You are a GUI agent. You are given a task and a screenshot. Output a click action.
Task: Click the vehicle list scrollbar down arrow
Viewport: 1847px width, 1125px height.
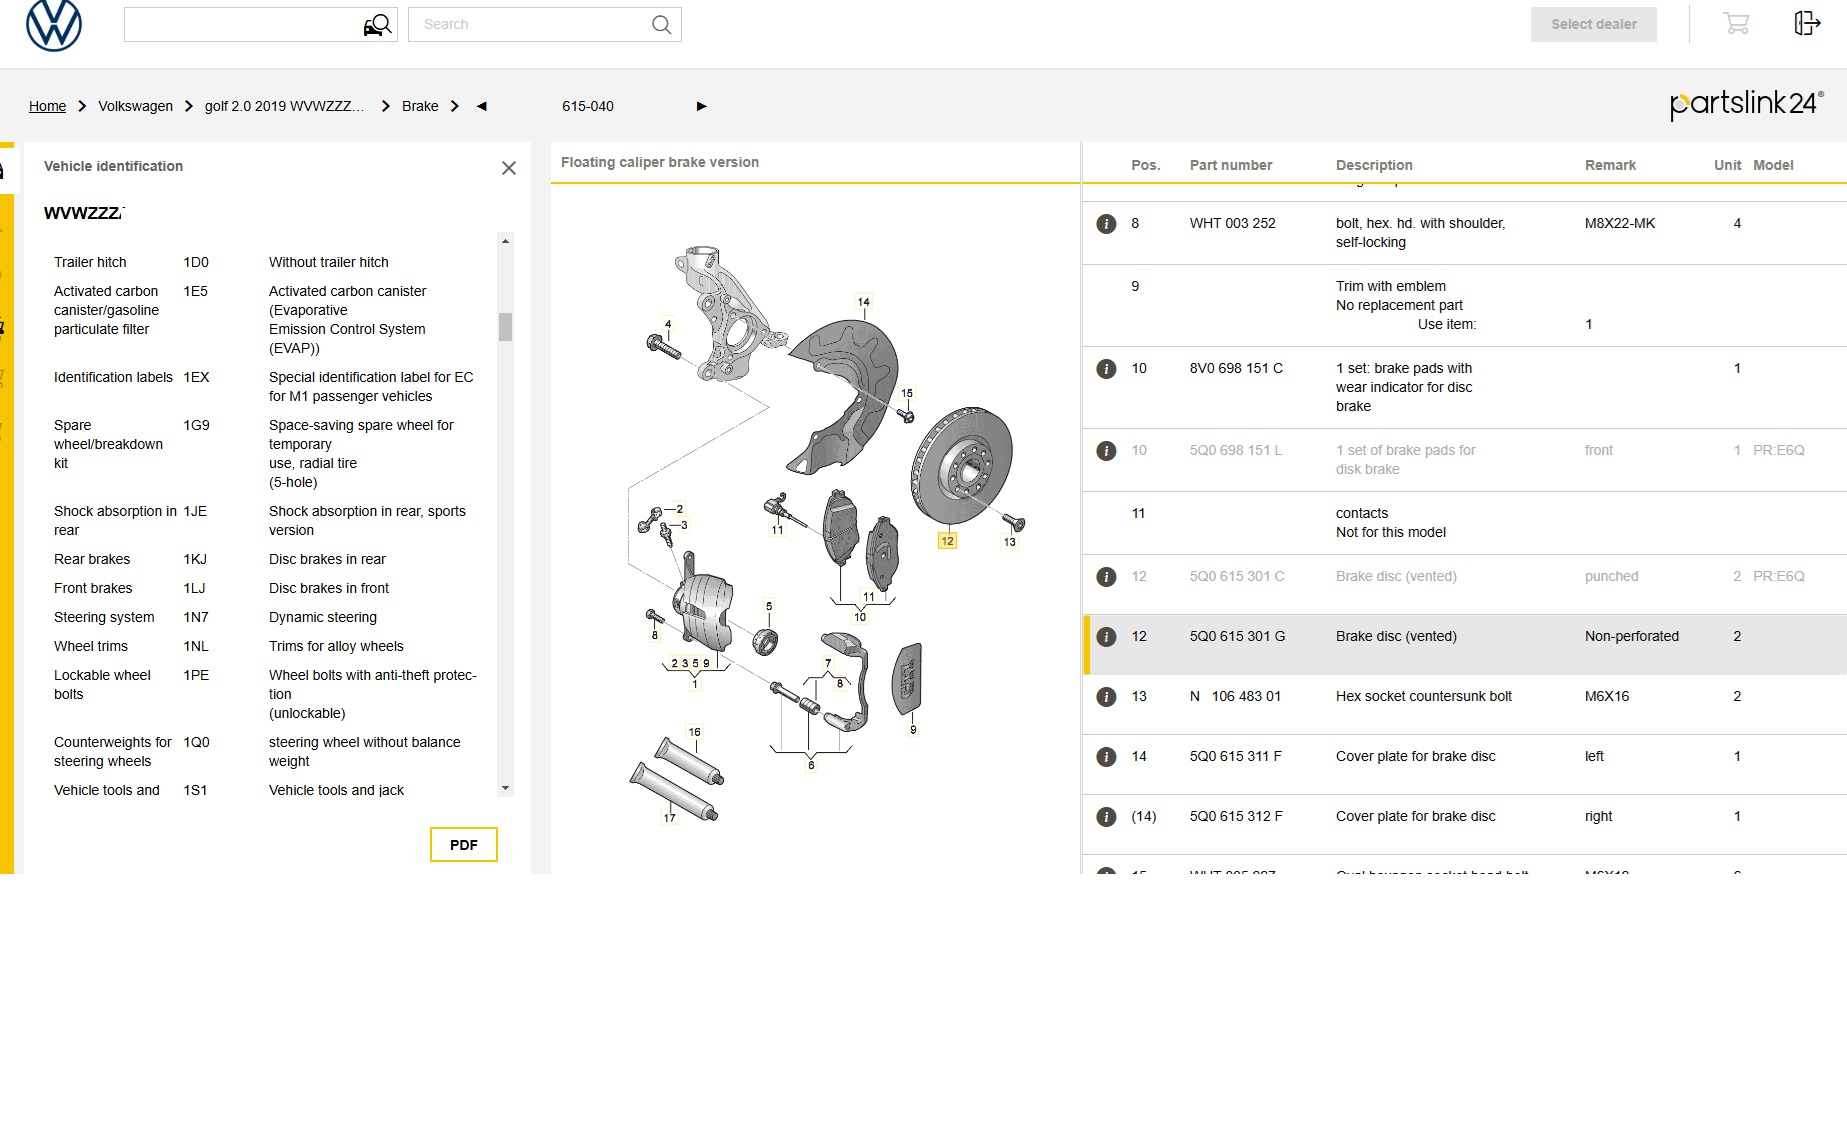tap(505, 788)
